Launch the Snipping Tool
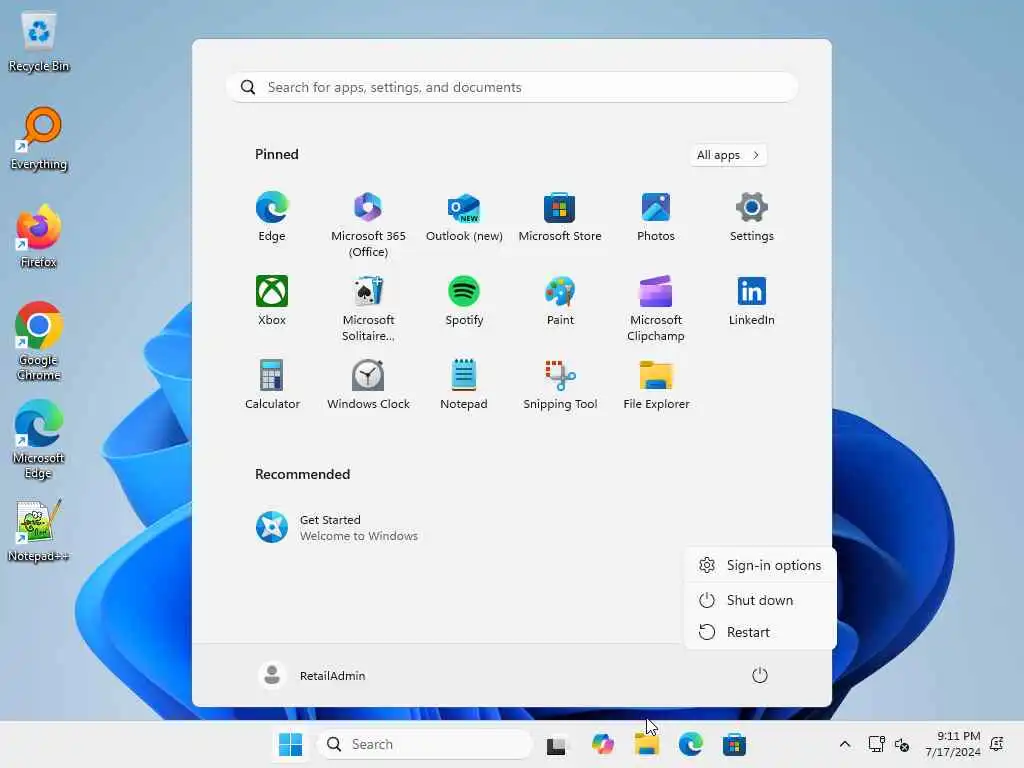Image resolution: width=1024 pixels, height=768 pixels. pos(560,385)
